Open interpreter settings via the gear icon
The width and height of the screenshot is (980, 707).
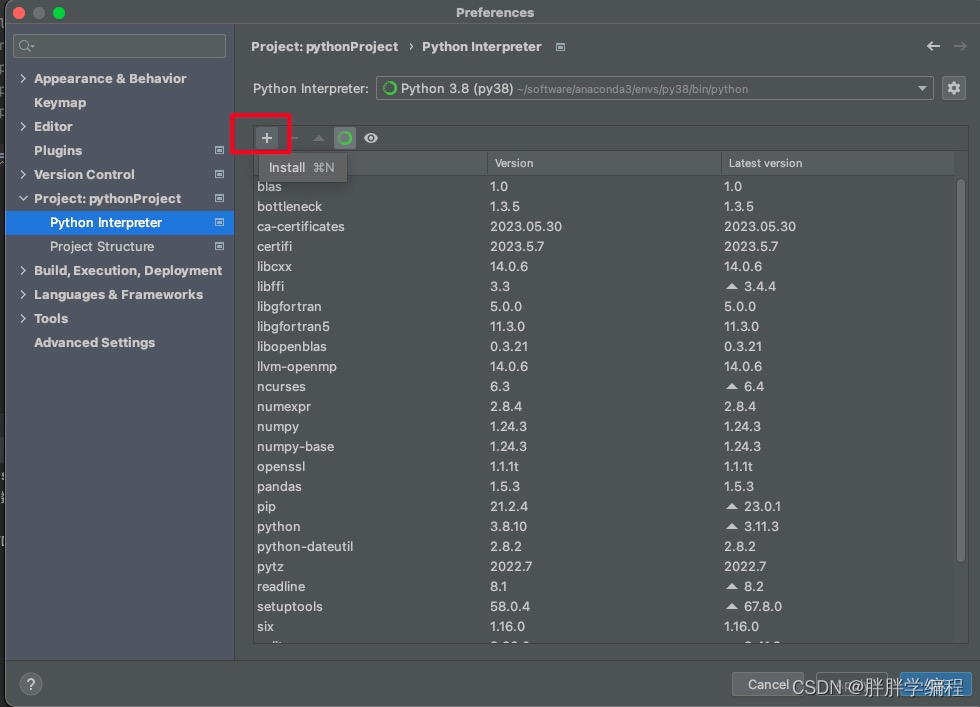[955, 88]
